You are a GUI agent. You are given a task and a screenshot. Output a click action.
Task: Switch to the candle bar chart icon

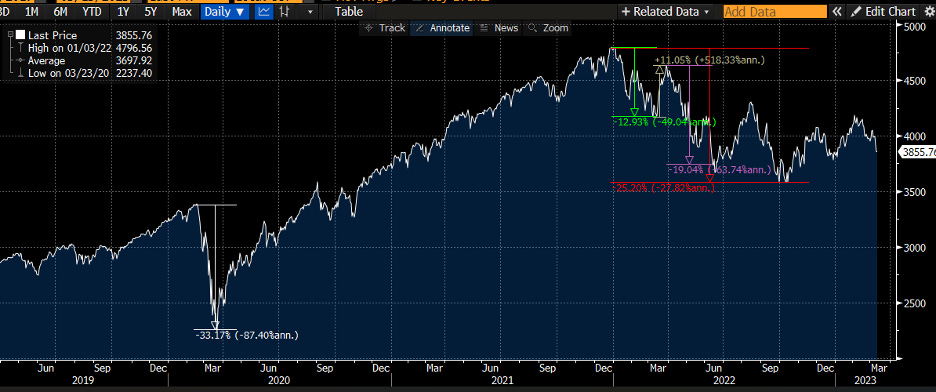coord(285,11)
